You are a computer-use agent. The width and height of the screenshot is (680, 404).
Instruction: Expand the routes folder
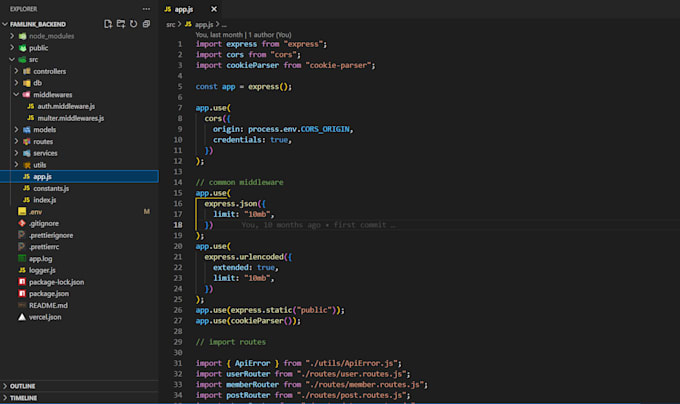tap(16, 141)
